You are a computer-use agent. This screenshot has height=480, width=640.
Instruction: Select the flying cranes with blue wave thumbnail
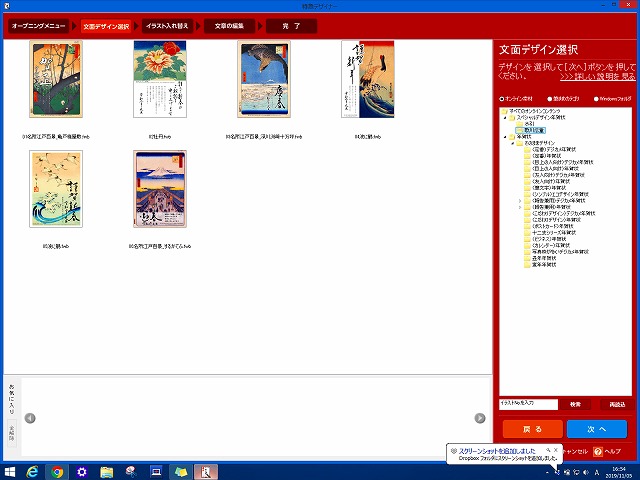pyautogui.click(x=56, y=189)
